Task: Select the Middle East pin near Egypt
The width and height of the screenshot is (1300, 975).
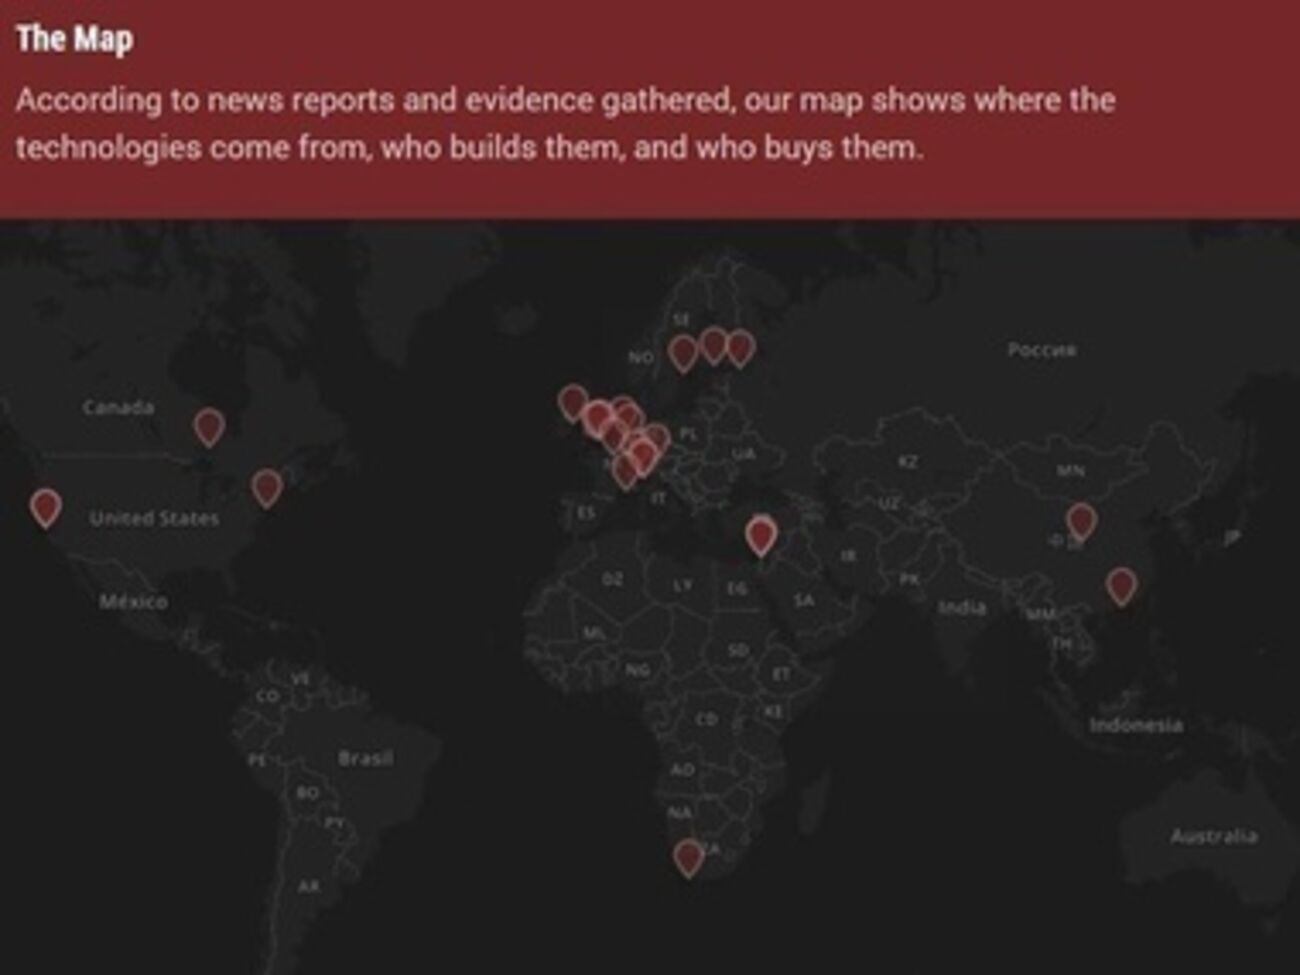Action: (x=761, y=534)
